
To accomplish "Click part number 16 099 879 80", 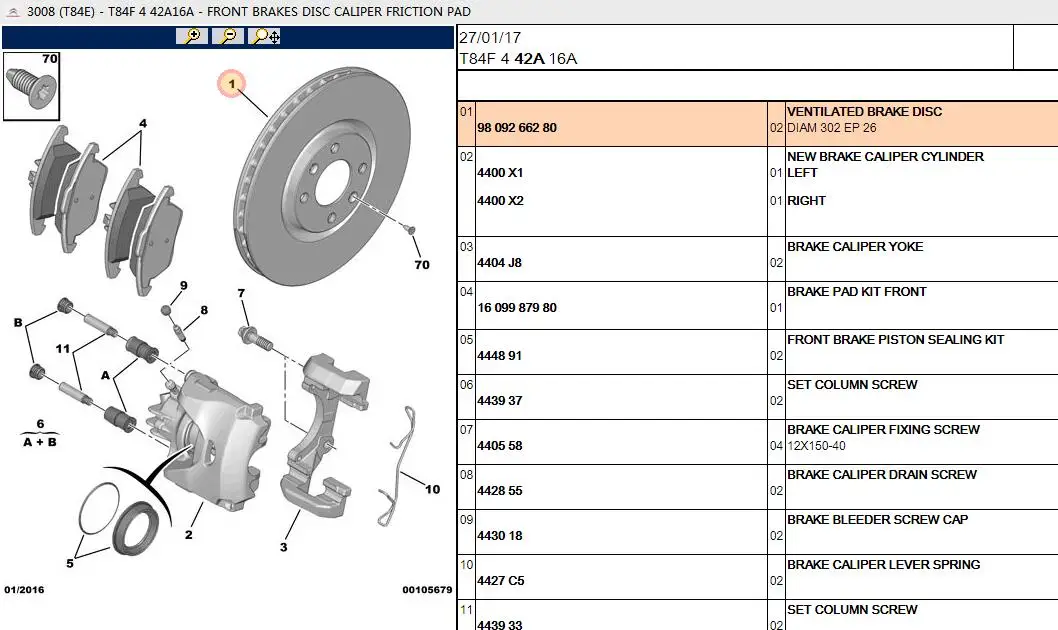I will click(x=517, y=308).
